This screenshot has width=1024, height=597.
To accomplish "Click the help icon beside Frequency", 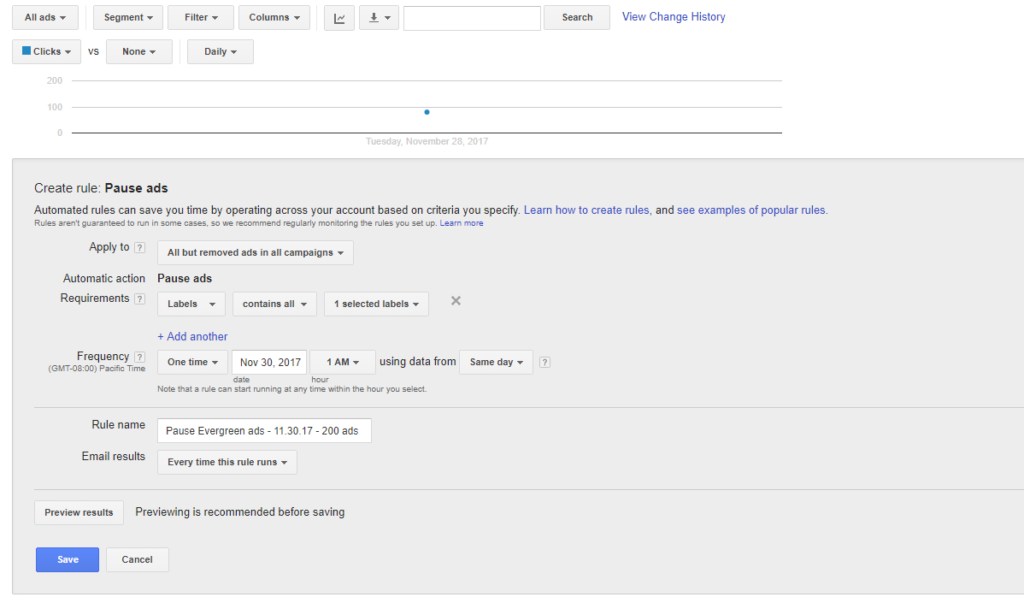I will (x=140, y=357).
